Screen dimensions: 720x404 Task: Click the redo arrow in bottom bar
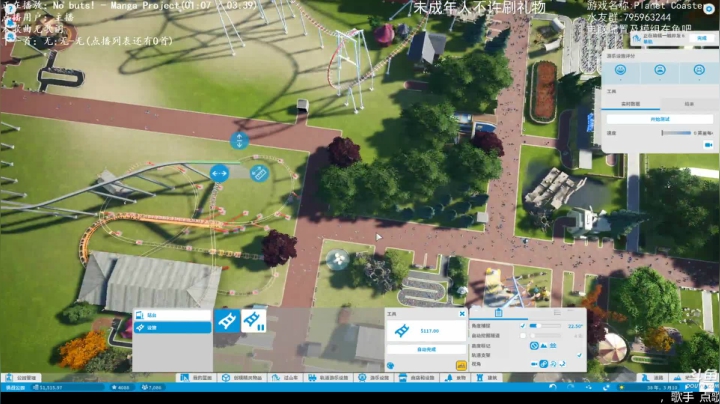(571, 387)
